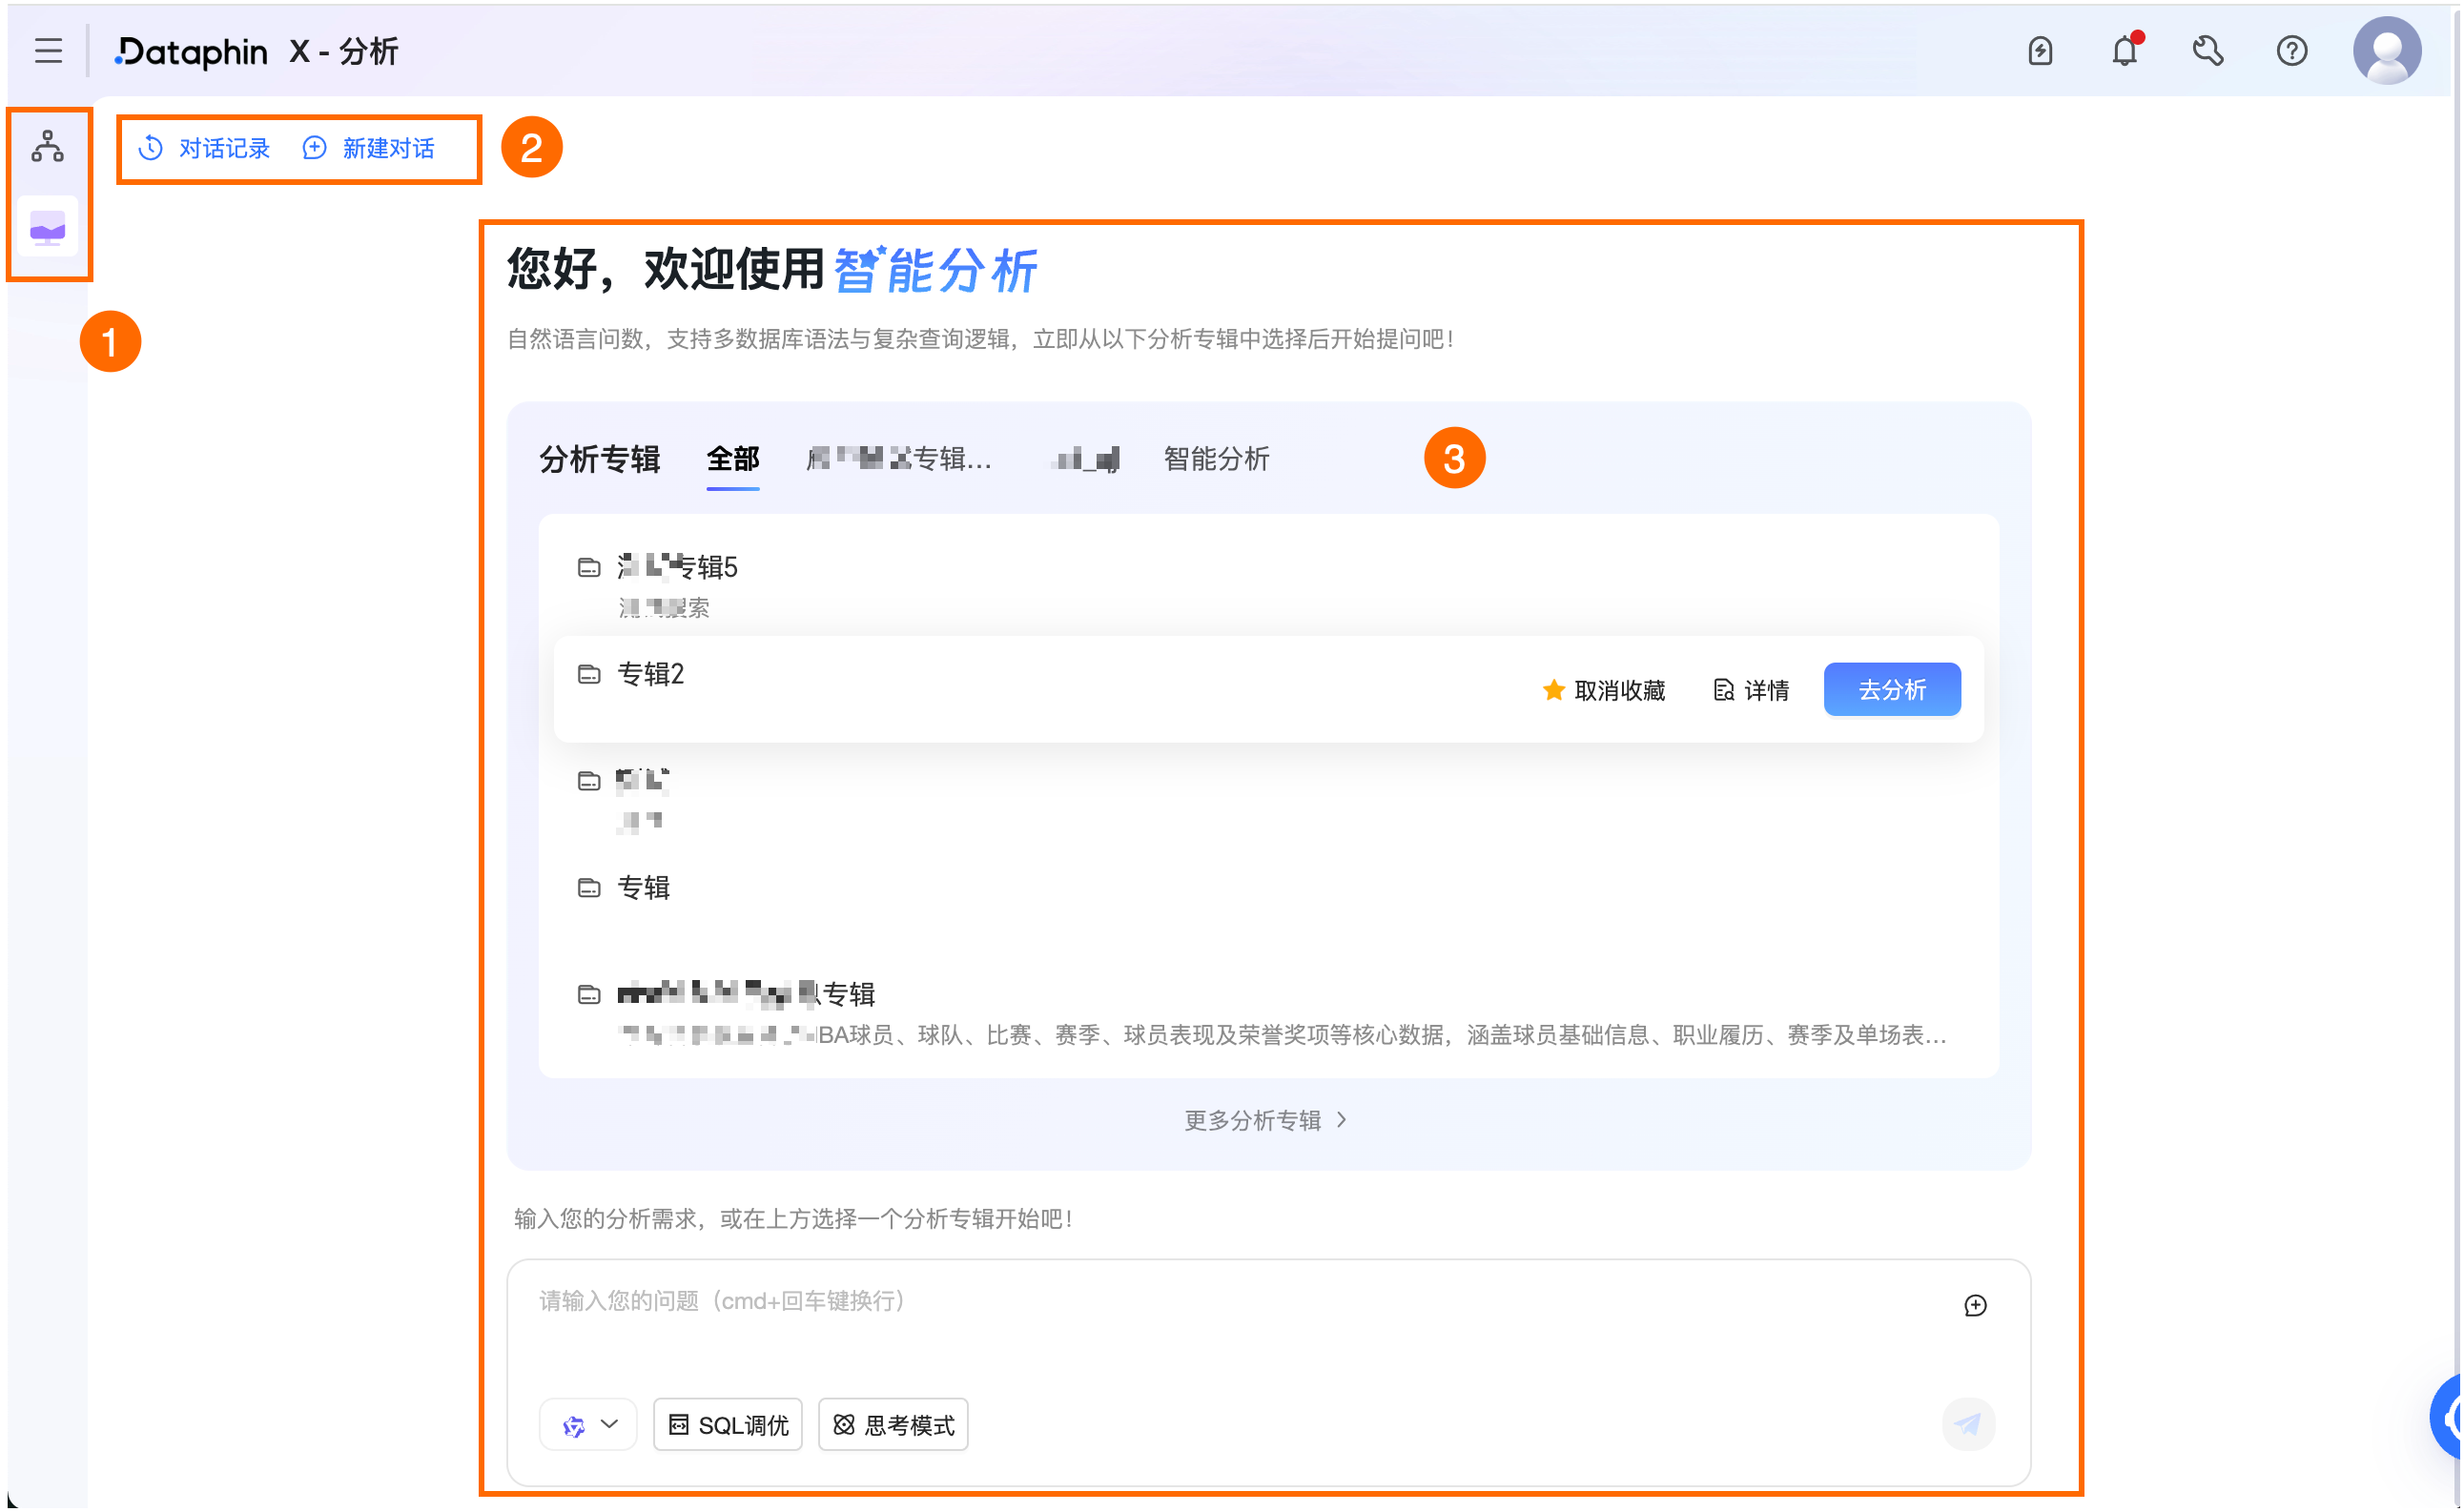The image size is (2464, 1512).
Task: Toggle SQL调优 mode
Action: coord(727,1424)
